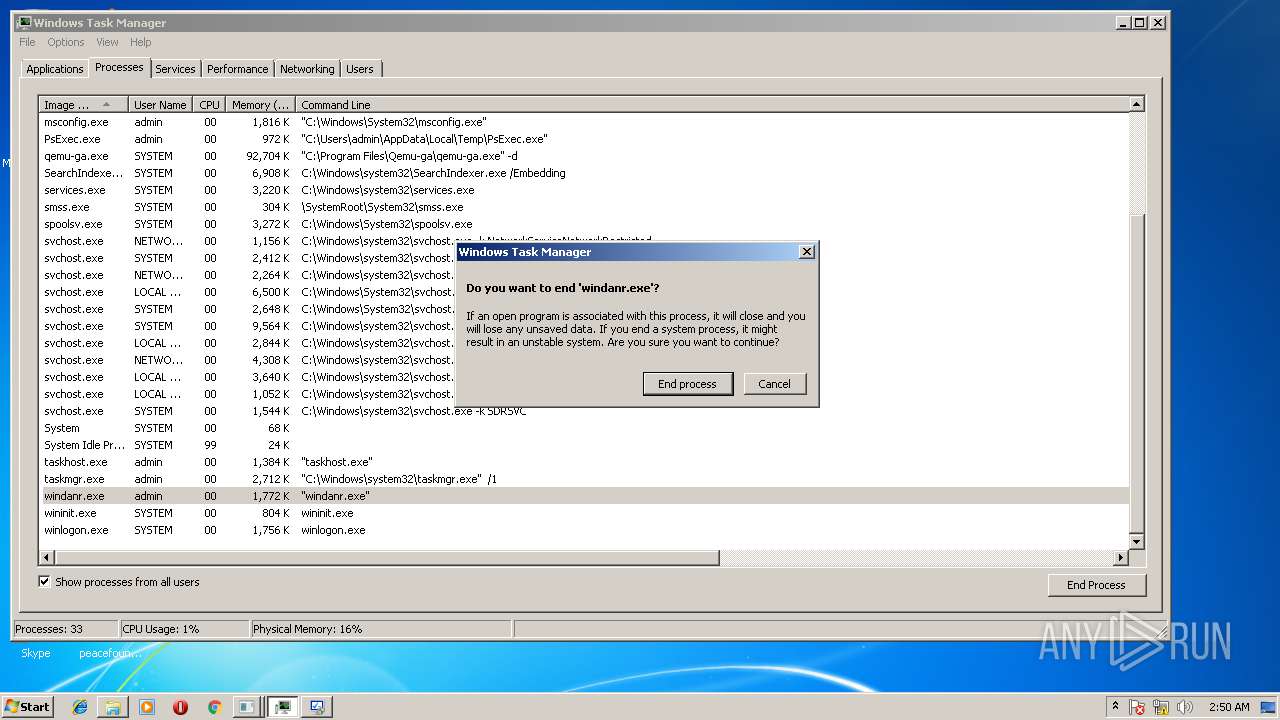Switch to the Applications tab
The width and height of the screenshot is (1280, 720).
tap(55, 69)
